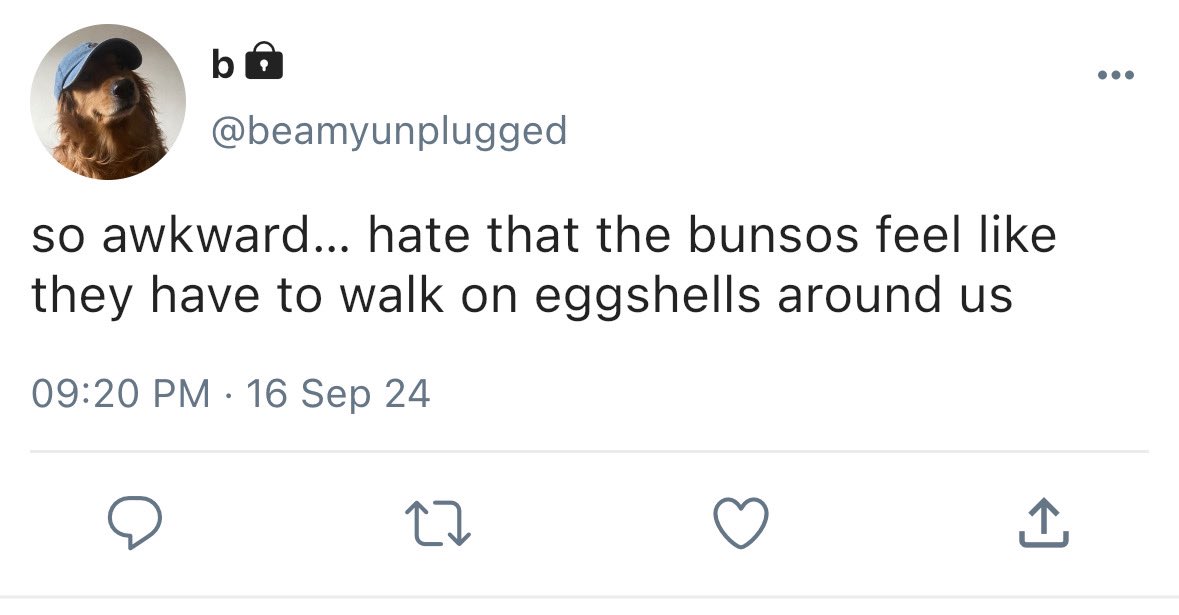
Task: Select the 16 Sep 24 date
Action: pos(338,394)
